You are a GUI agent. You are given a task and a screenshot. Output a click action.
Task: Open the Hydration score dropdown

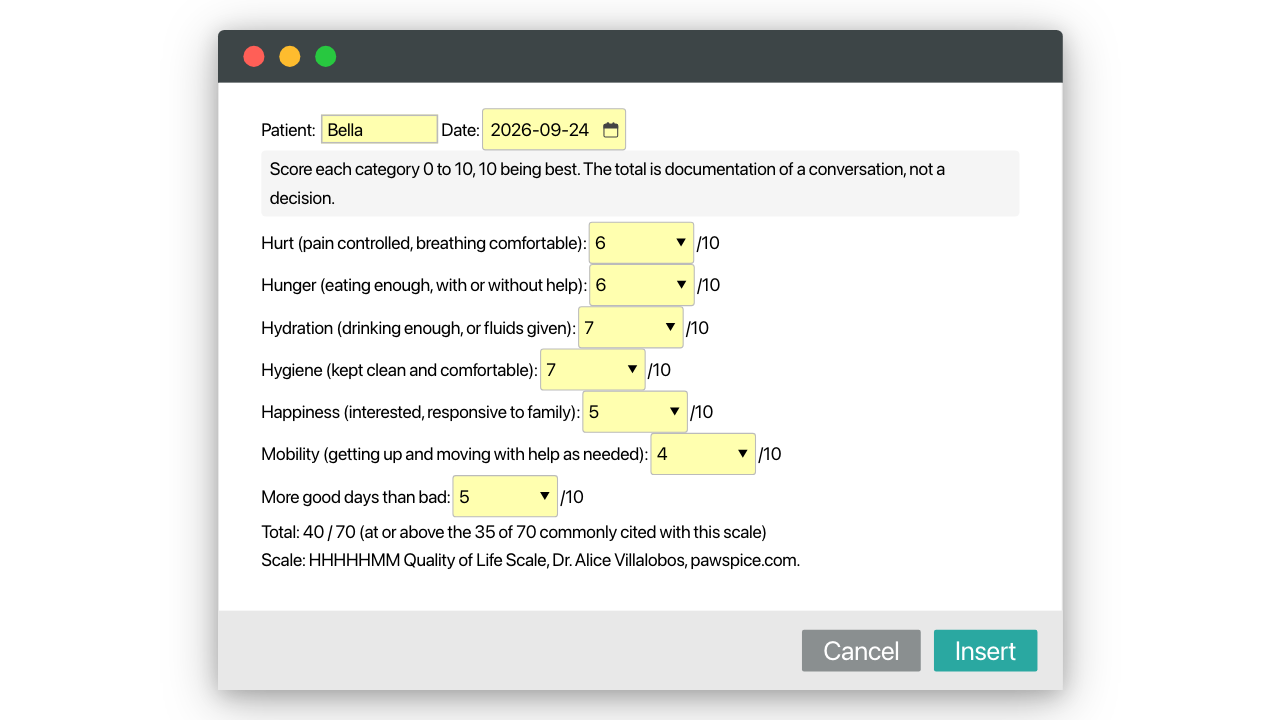(x=631, y=328)
